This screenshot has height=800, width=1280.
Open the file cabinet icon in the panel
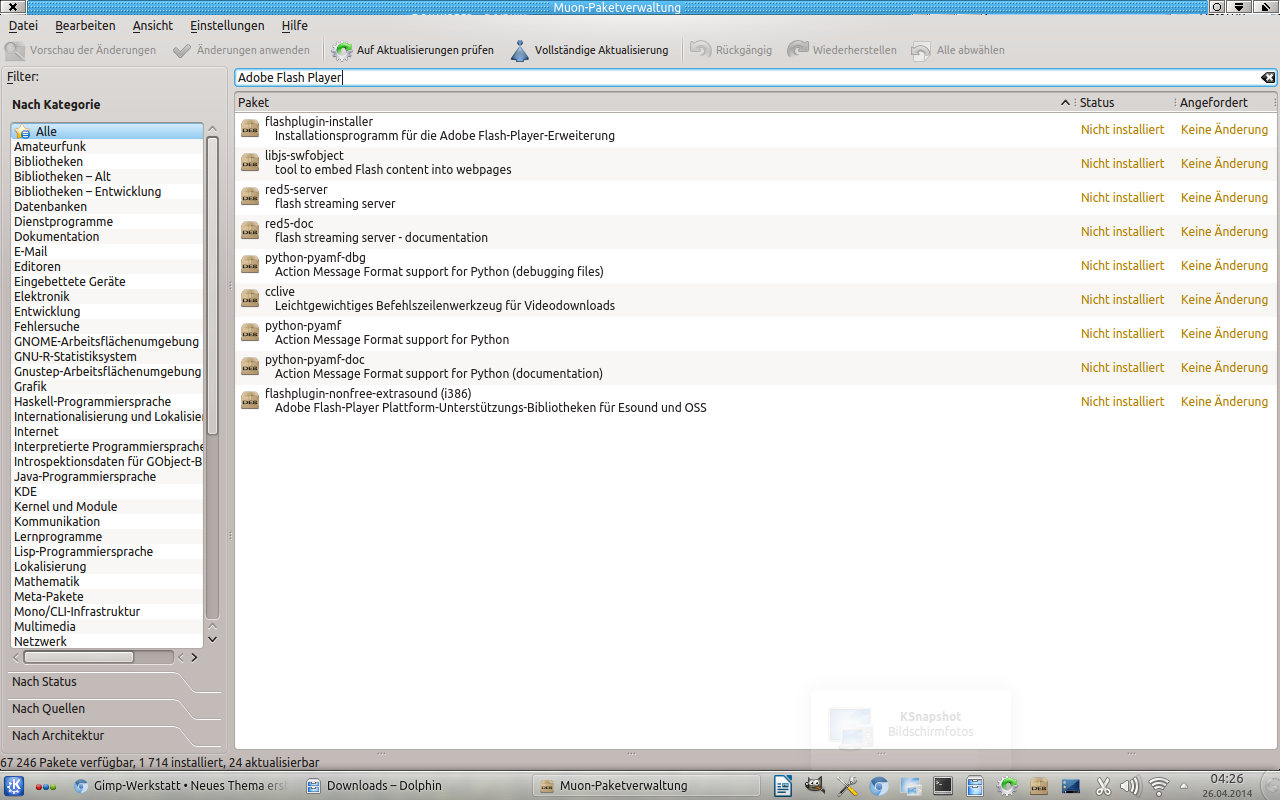(975, 786)
